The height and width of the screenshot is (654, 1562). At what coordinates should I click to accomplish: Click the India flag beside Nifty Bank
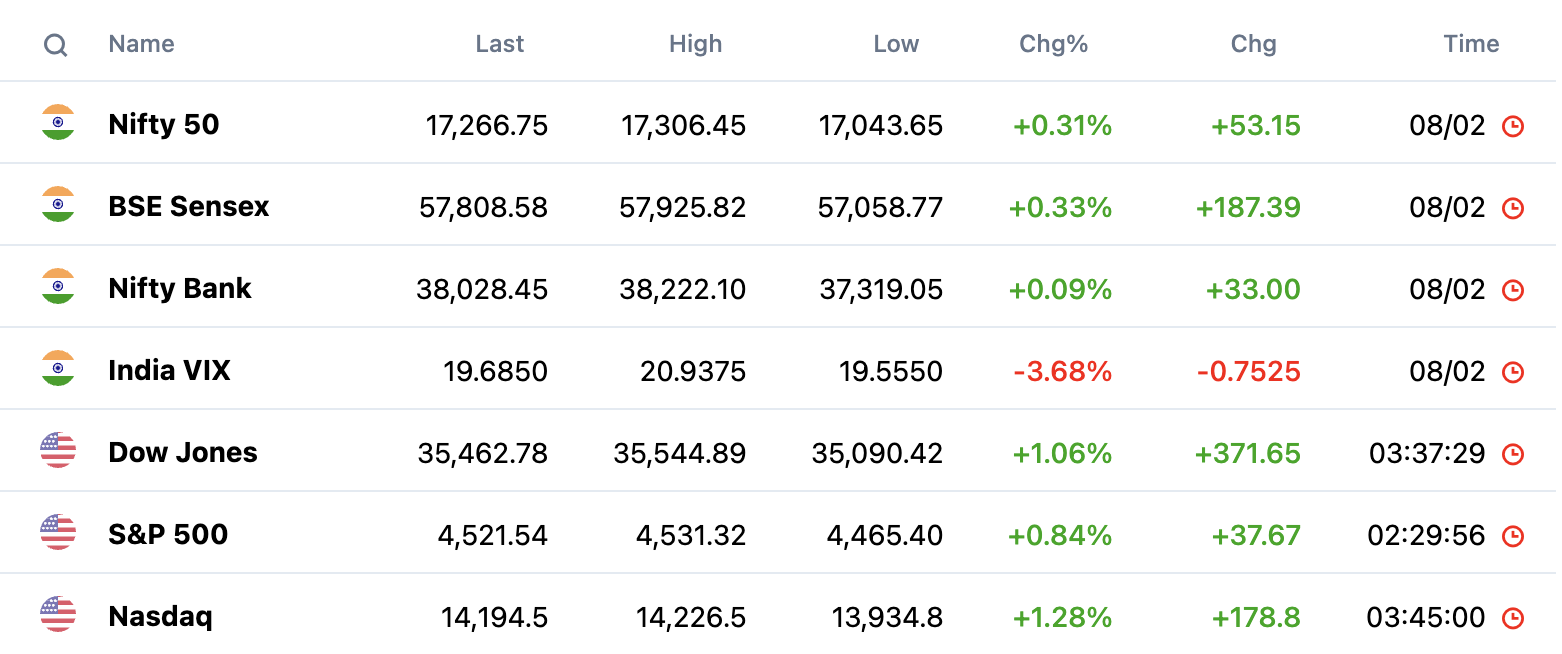(58, 287)
